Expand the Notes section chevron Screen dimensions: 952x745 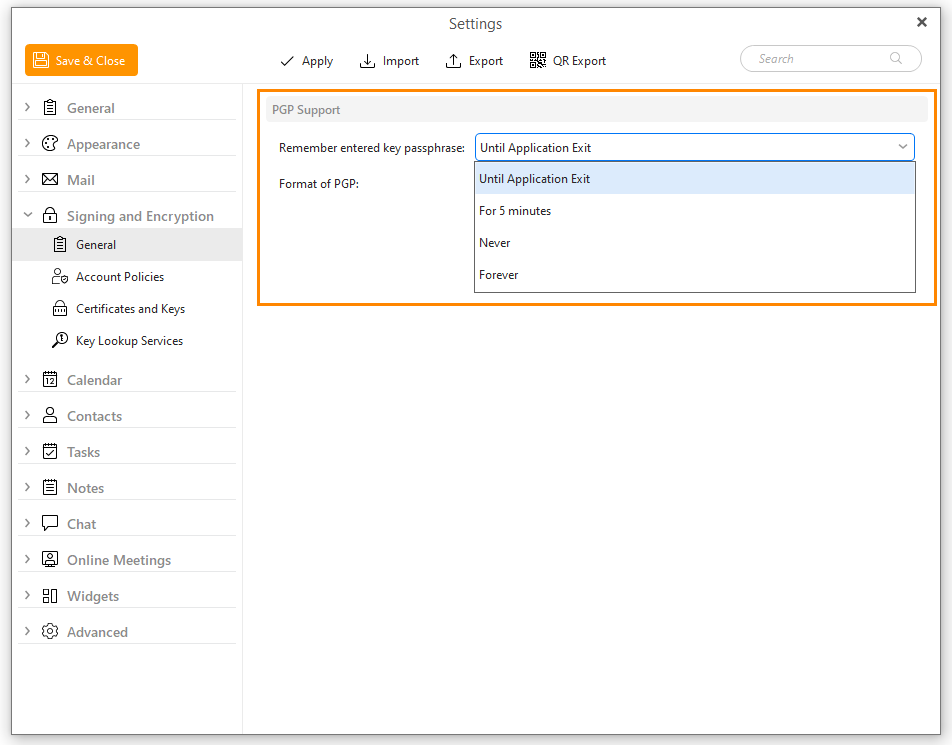click(x=27, y=487)
